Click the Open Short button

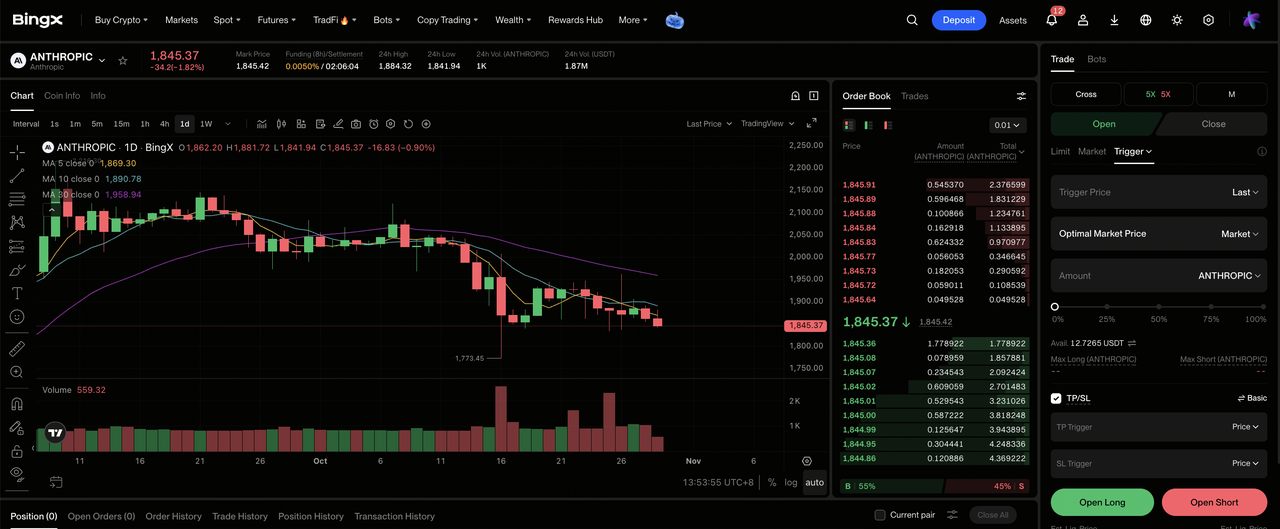tap(1214, 502)
